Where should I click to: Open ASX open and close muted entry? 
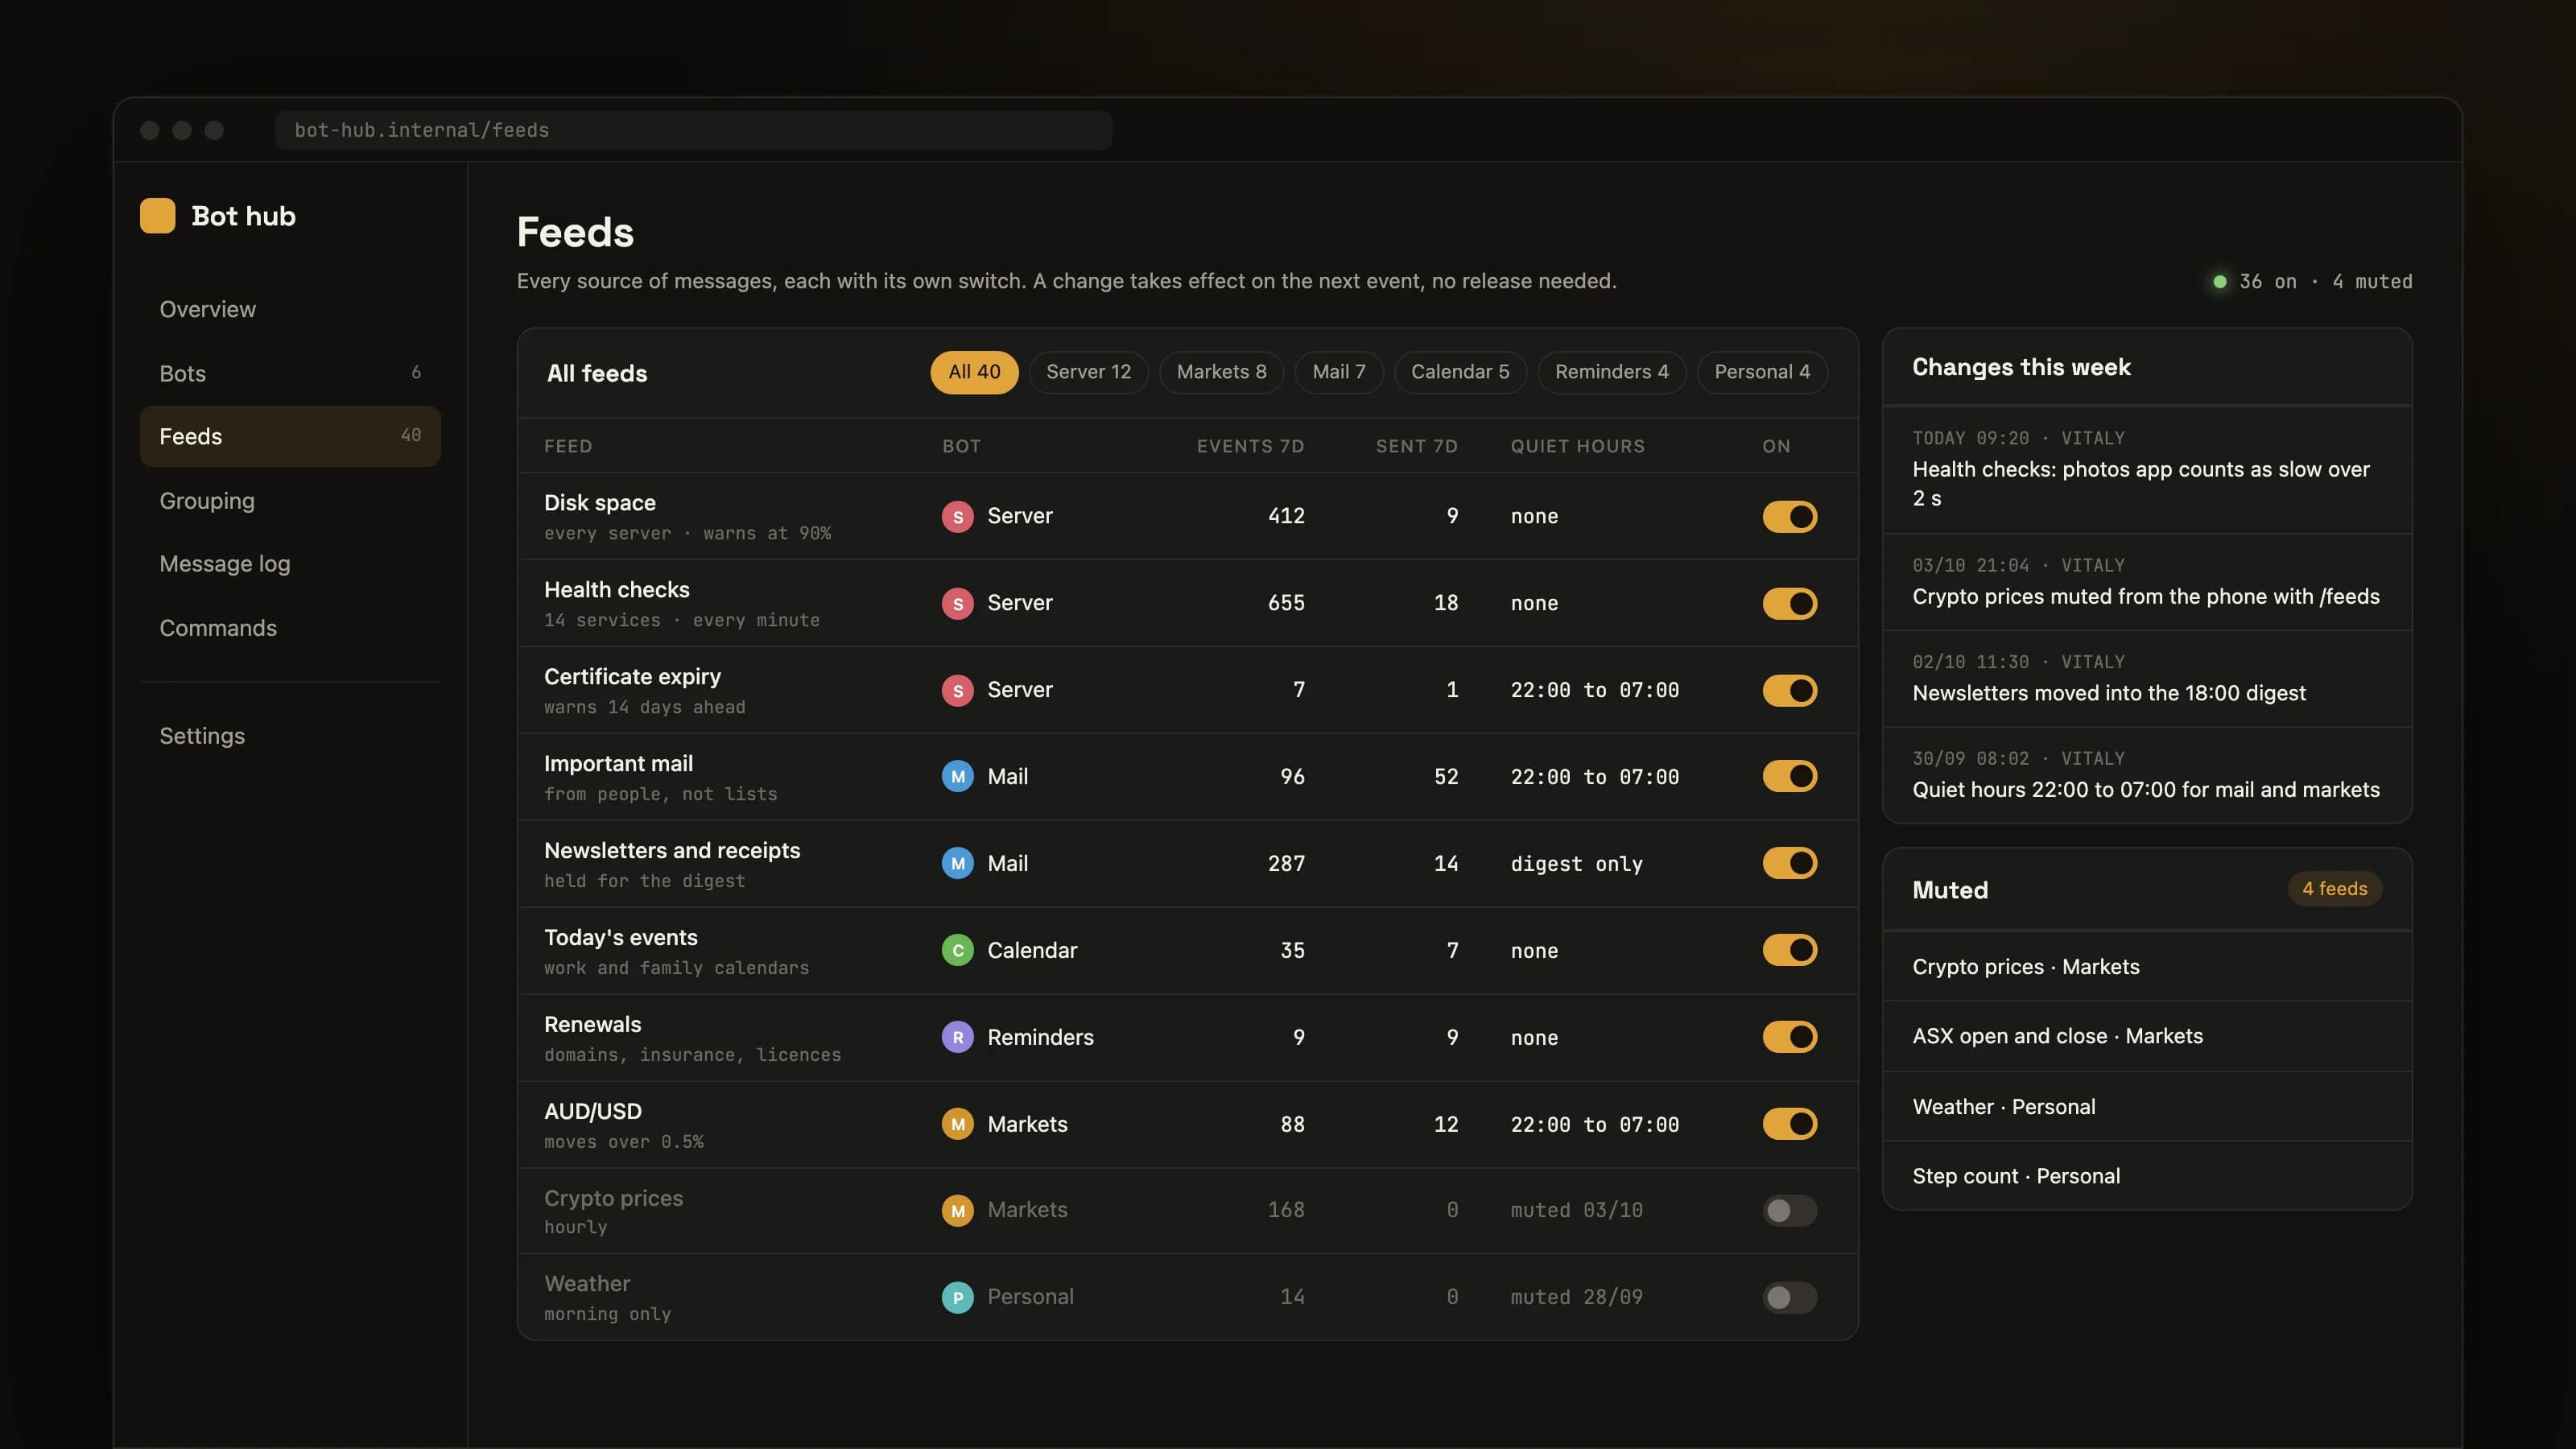pyautogui.click(x=2147, y=1036)
